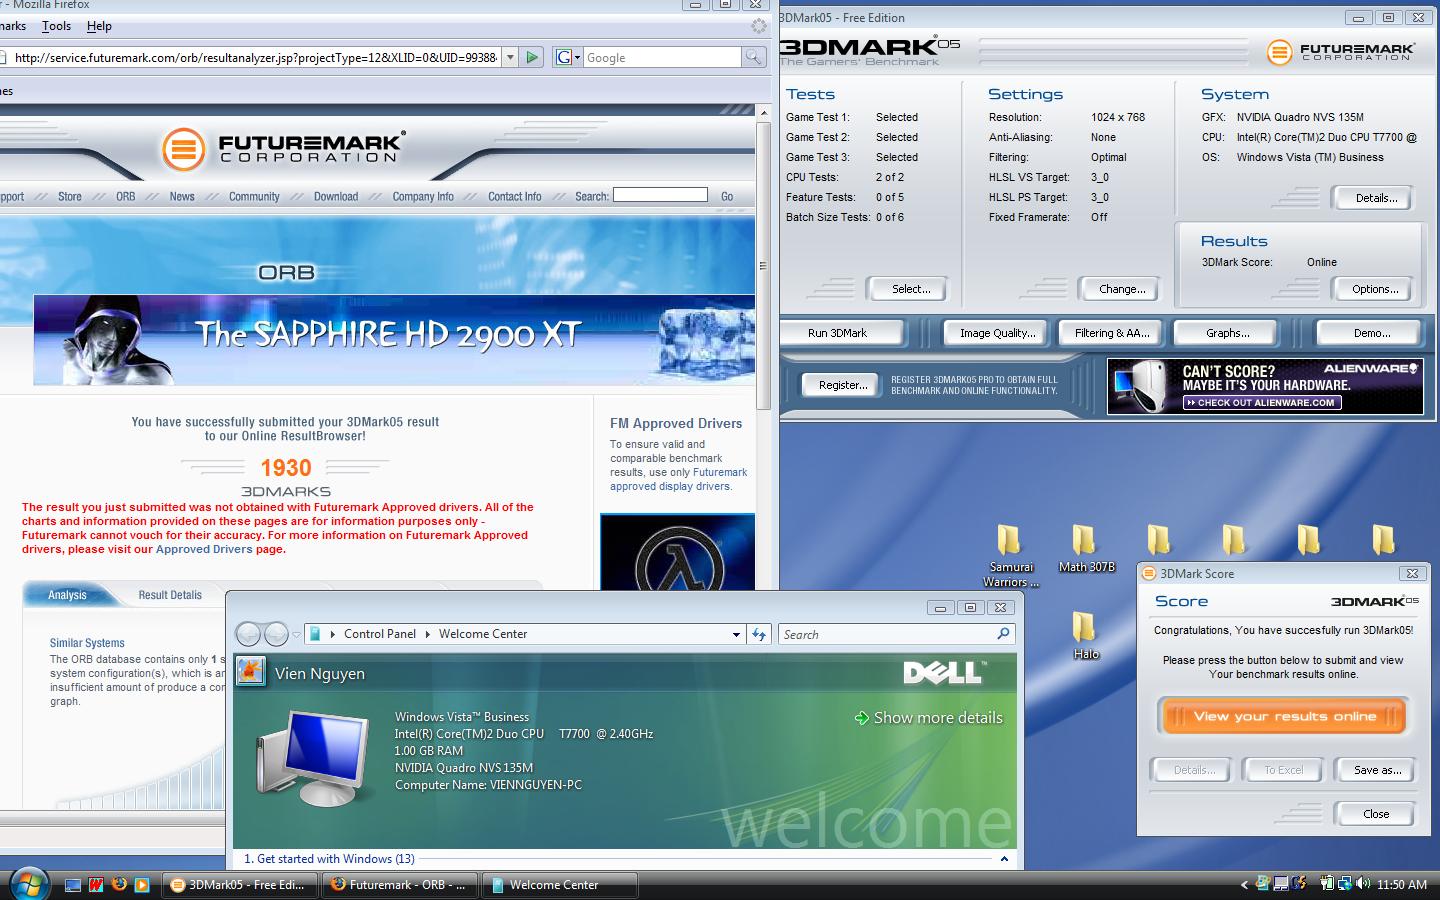Click the battery power tray icon
Image resolution: width=1440 pixels, height=900 pixels.
[1327, 883]
